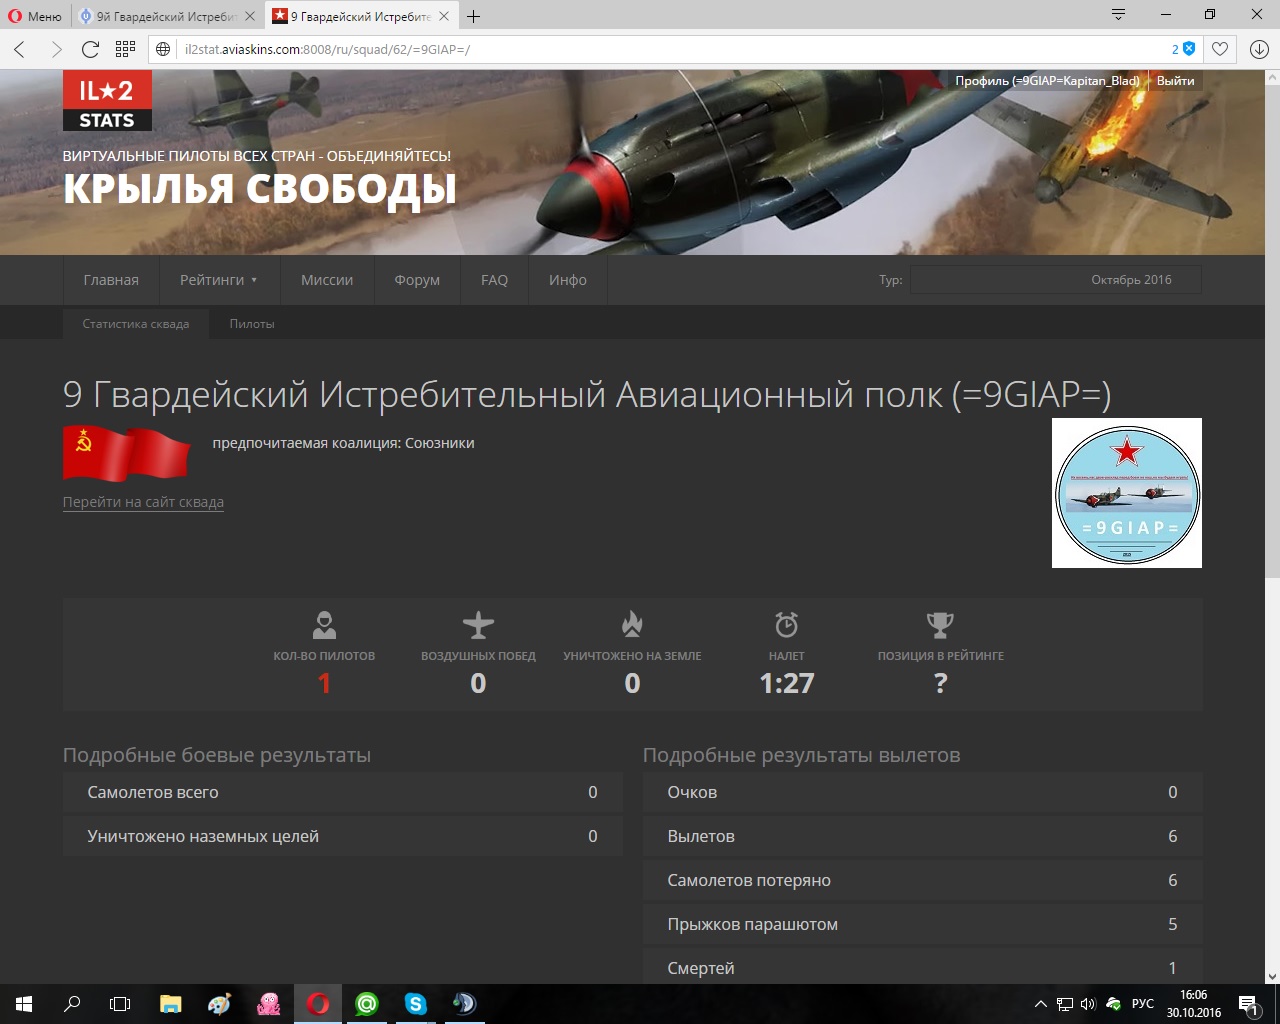Switch to the Пилоты tab
The height and width of the screenshot is (1024, 1280).
251,324
